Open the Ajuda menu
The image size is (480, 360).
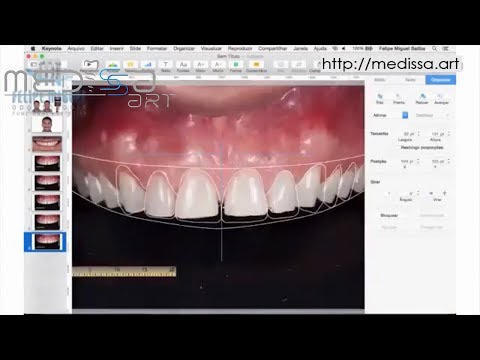coord(320,49)
